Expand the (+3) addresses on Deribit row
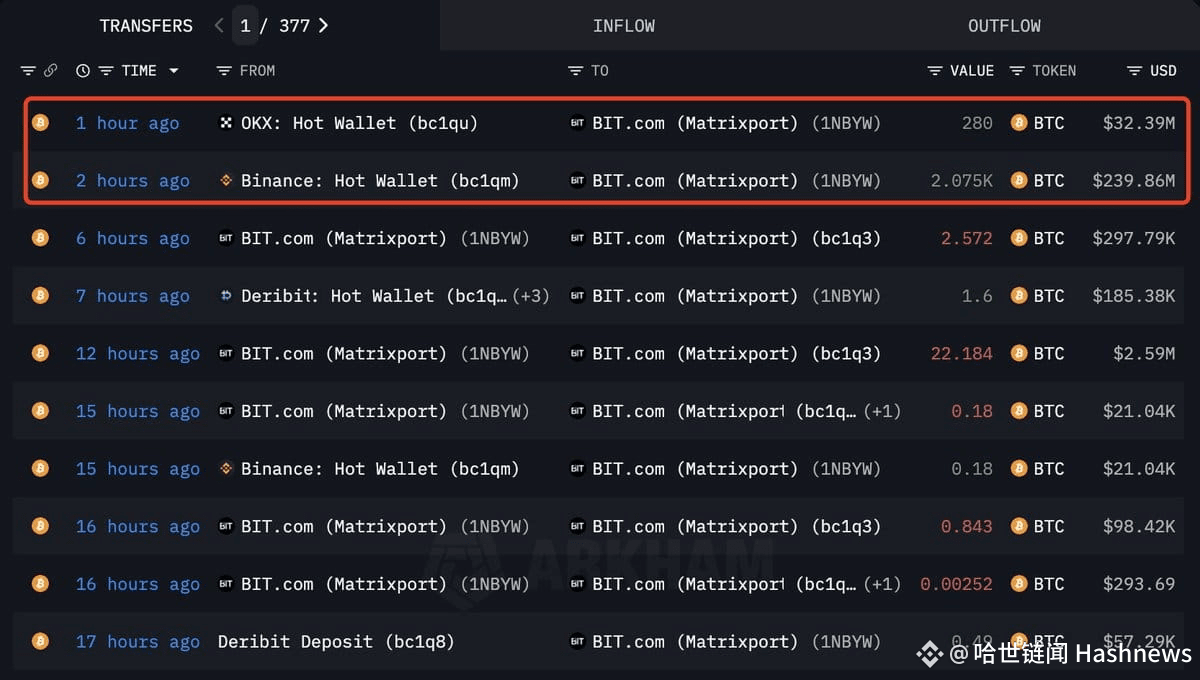1200x680 pixels. coord(531,296)
